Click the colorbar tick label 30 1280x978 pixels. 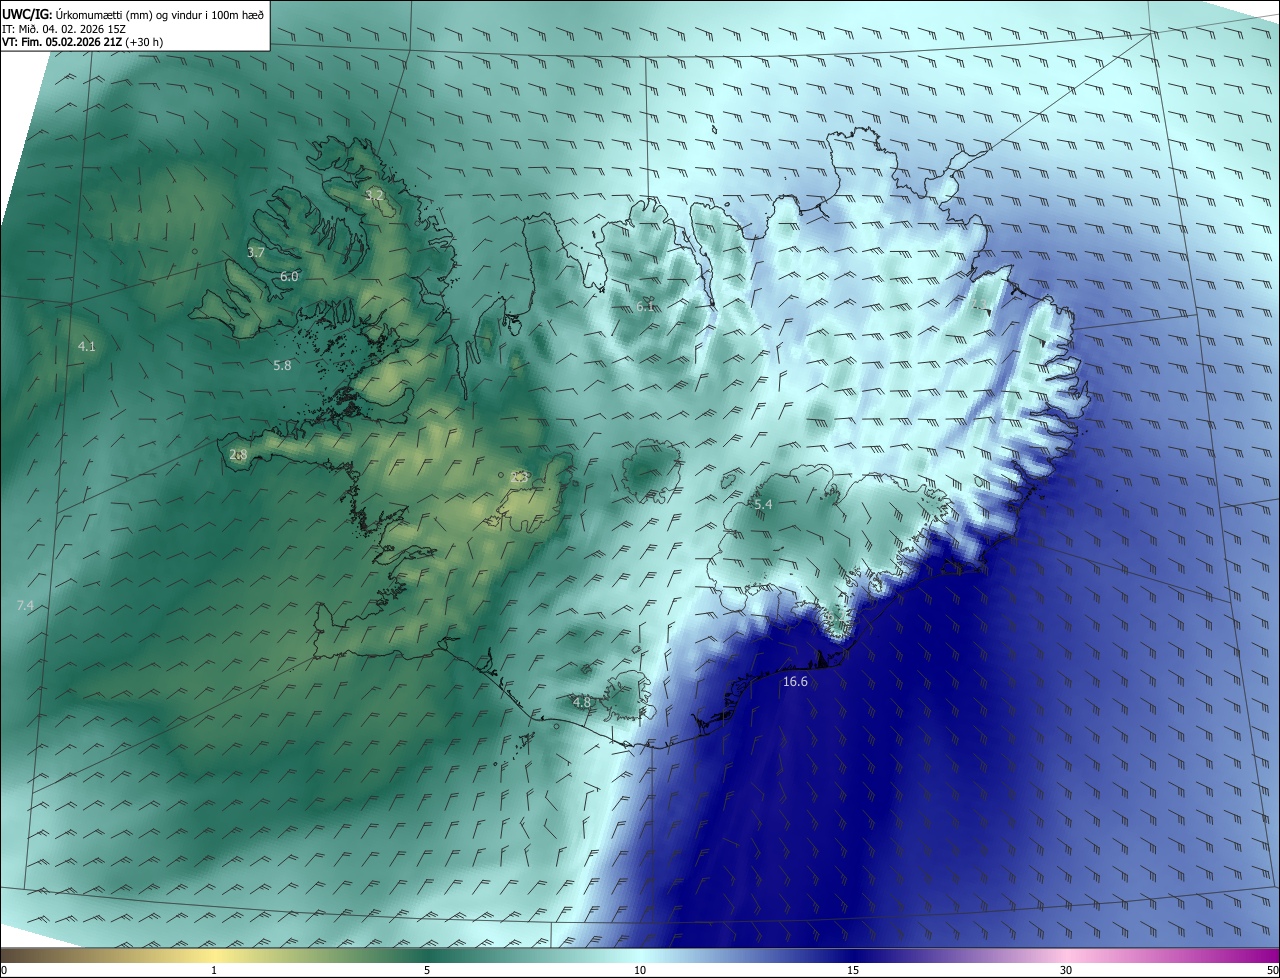coord(1066,970)
